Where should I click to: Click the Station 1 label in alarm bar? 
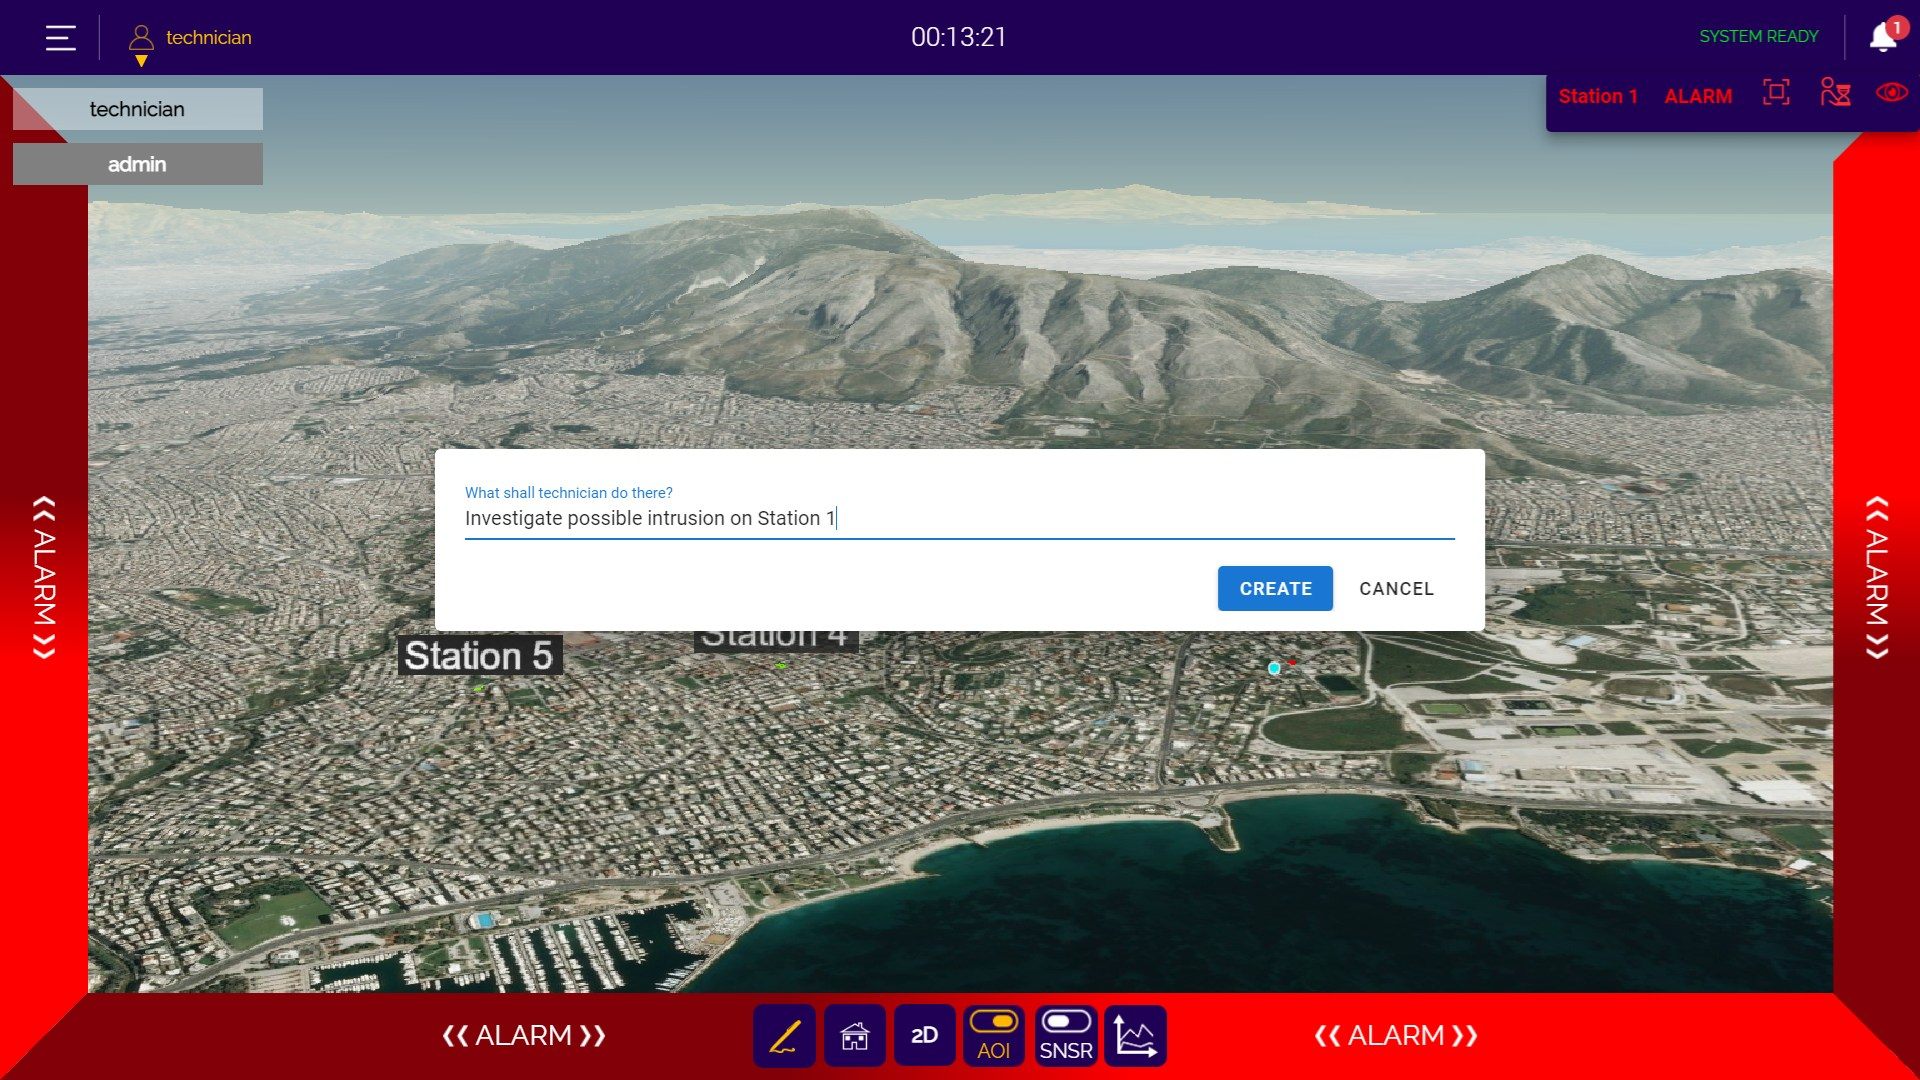[1598, 96]
